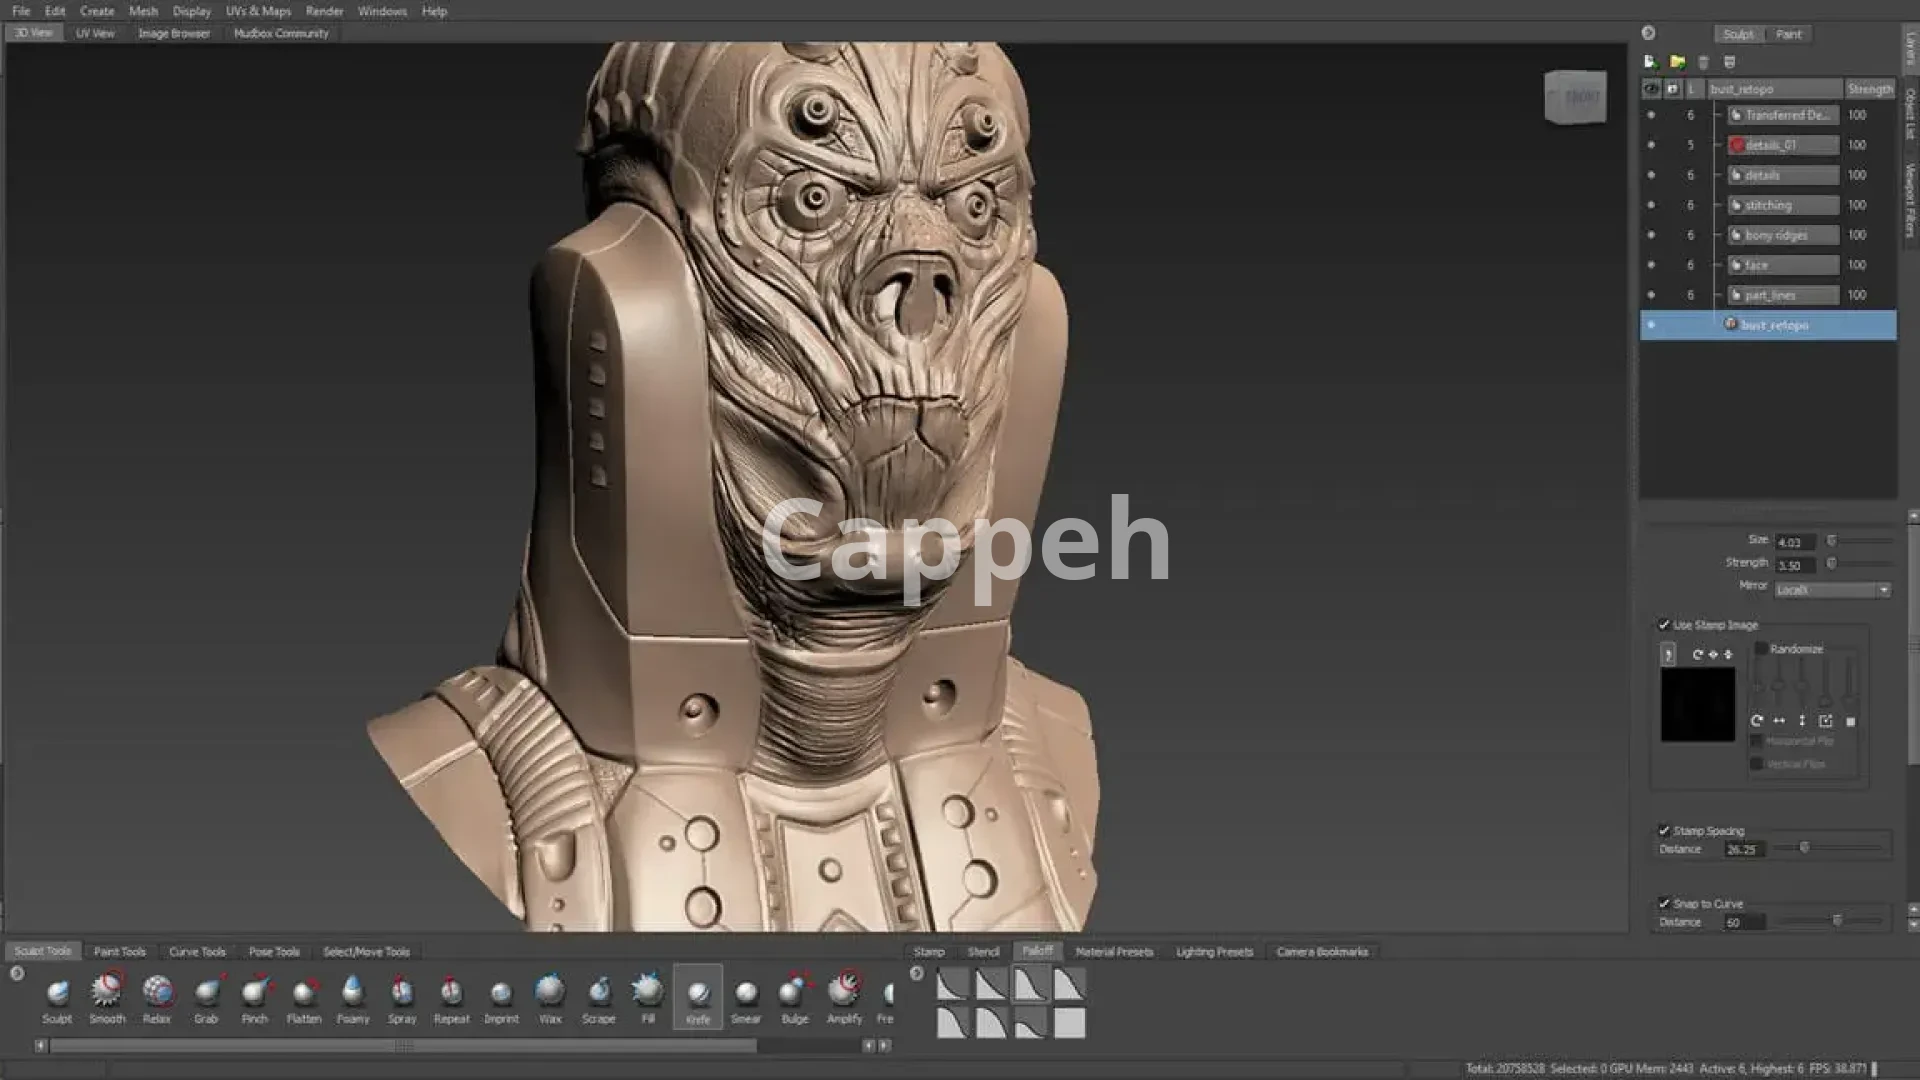Uncheck the Stamp Spacing option

pyautogui.click(x=1664, y=831)
